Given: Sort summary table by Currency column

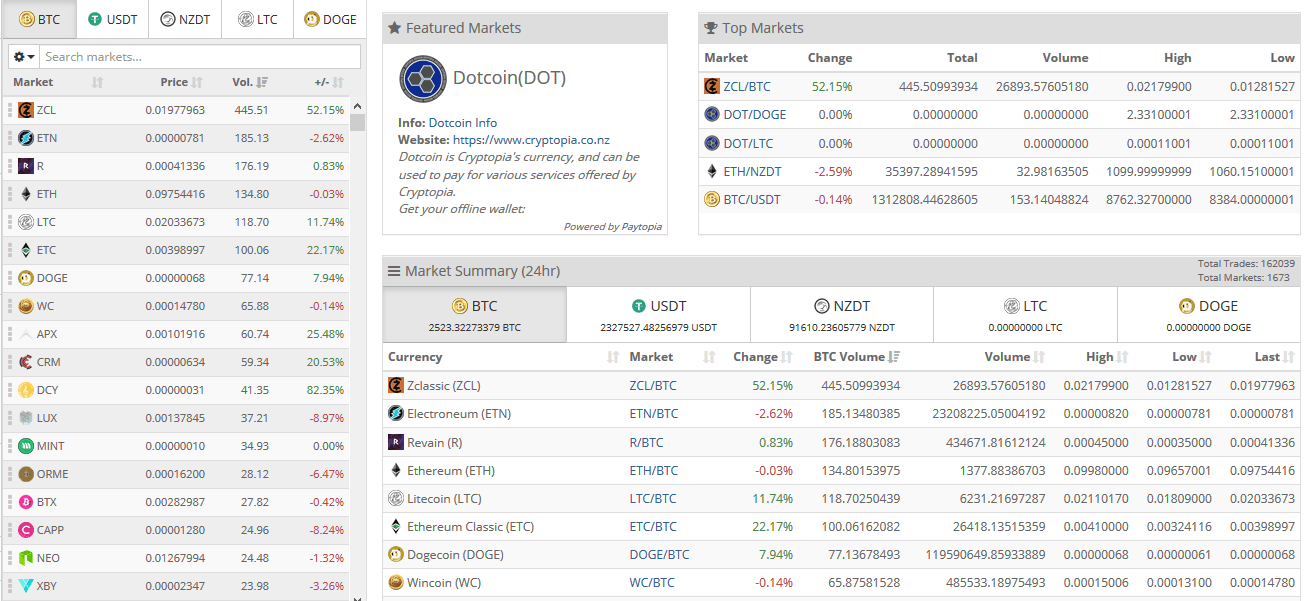Looking at the screenshot, I should pos(503,357).
